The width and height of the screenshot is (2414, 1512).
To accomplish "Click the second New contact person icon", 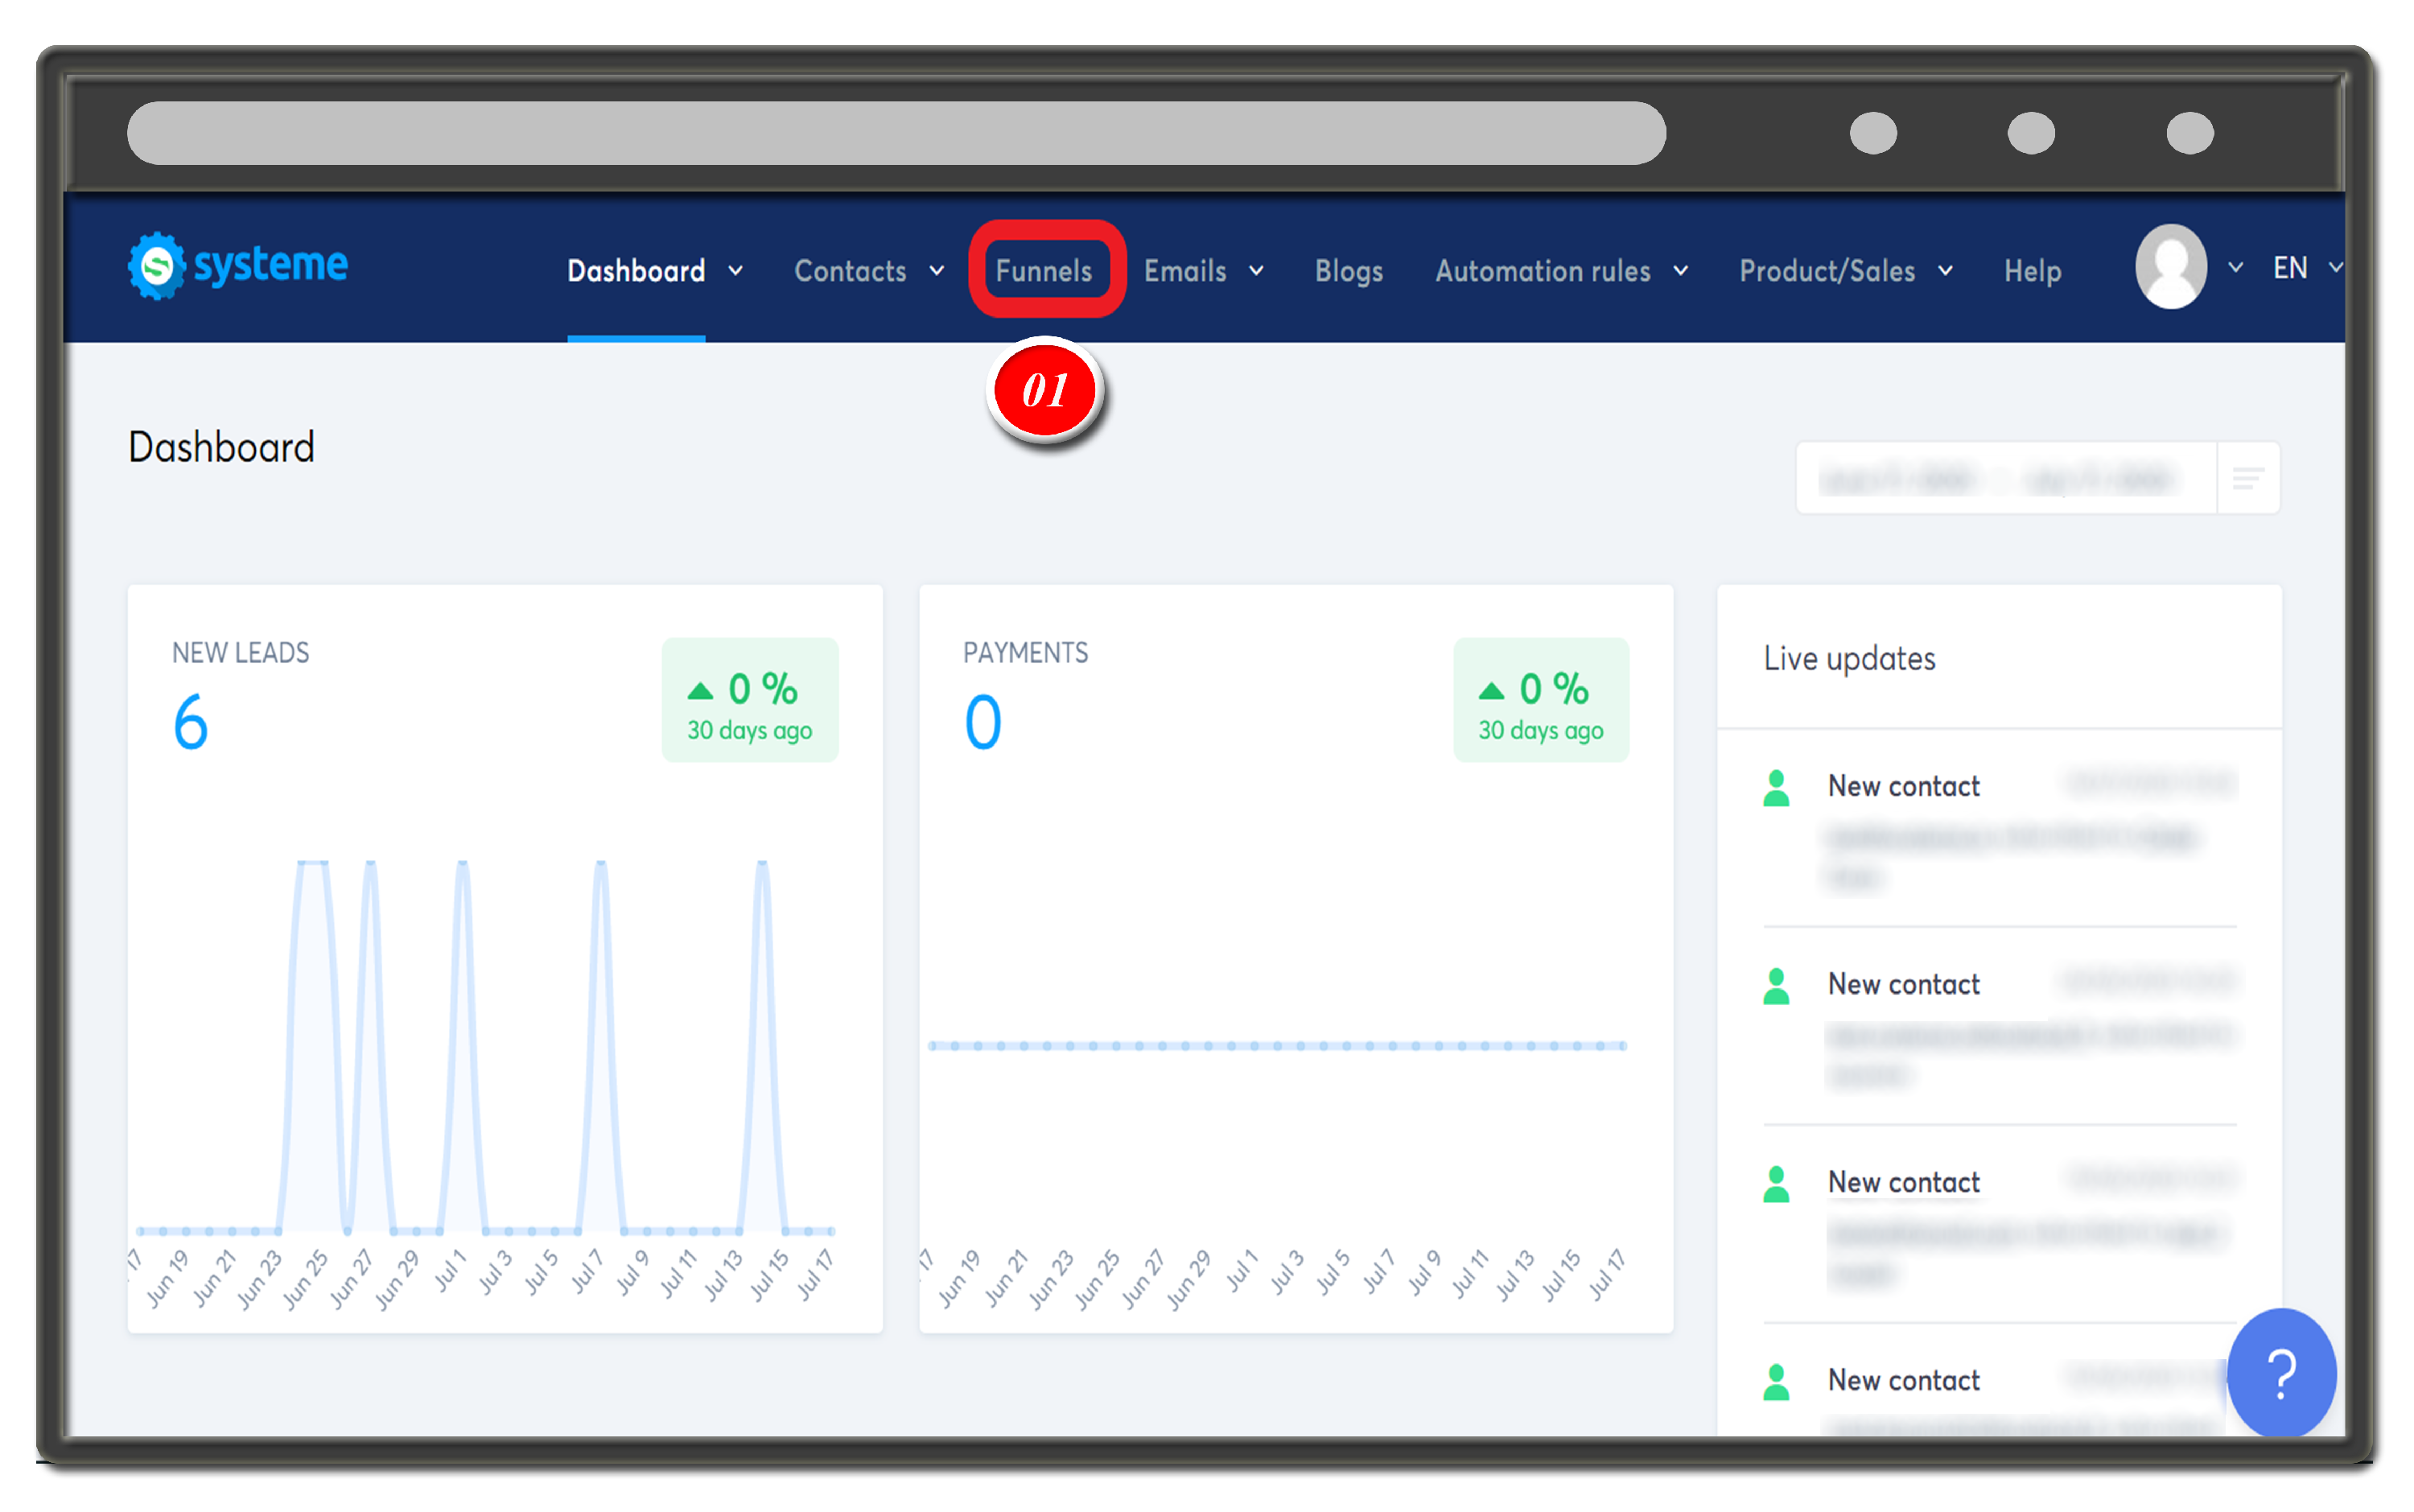I will [x=1776, y=986].
